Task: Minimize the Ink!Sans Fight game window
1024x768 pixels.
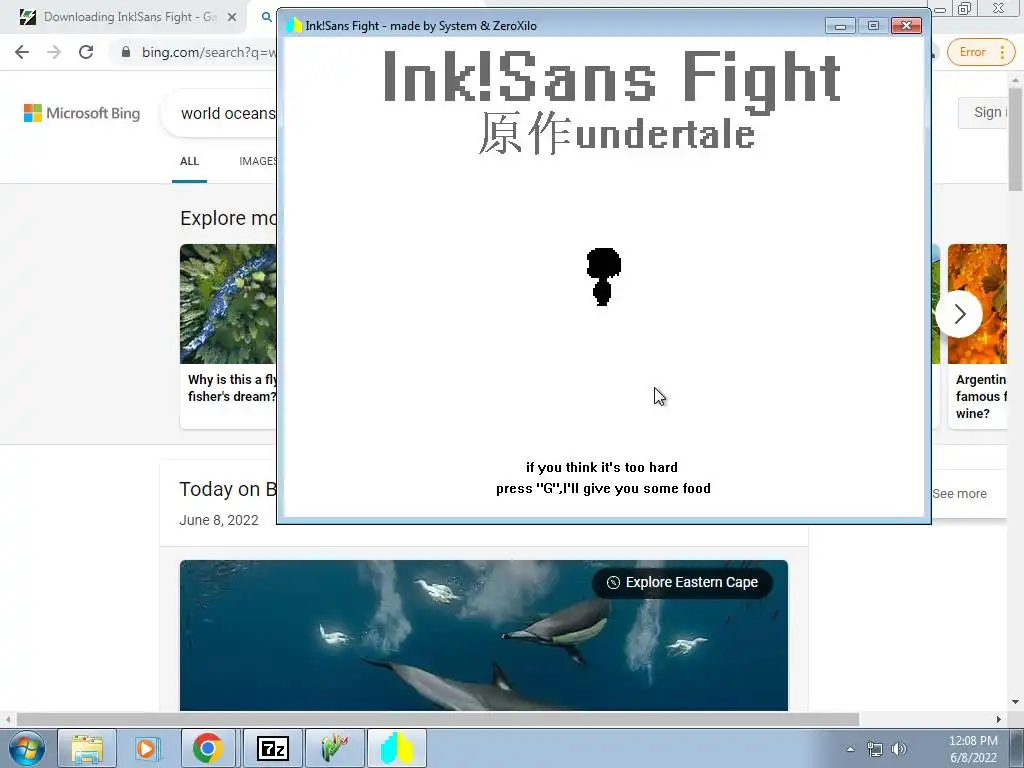Action: [x=840, y=25]
